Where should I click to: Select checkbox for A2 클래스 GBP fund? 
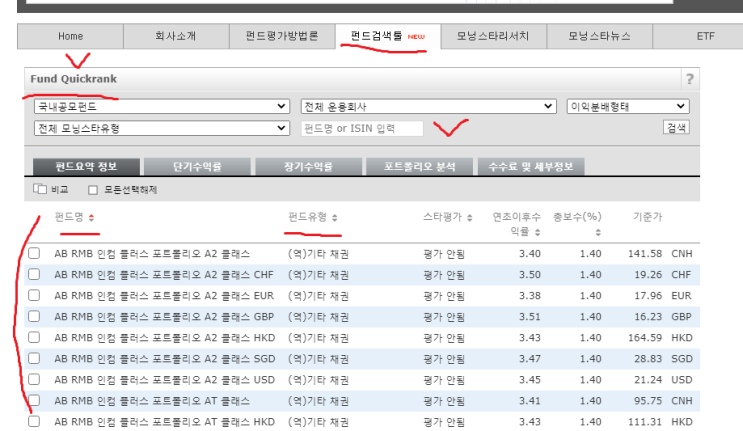click(34, 316)
